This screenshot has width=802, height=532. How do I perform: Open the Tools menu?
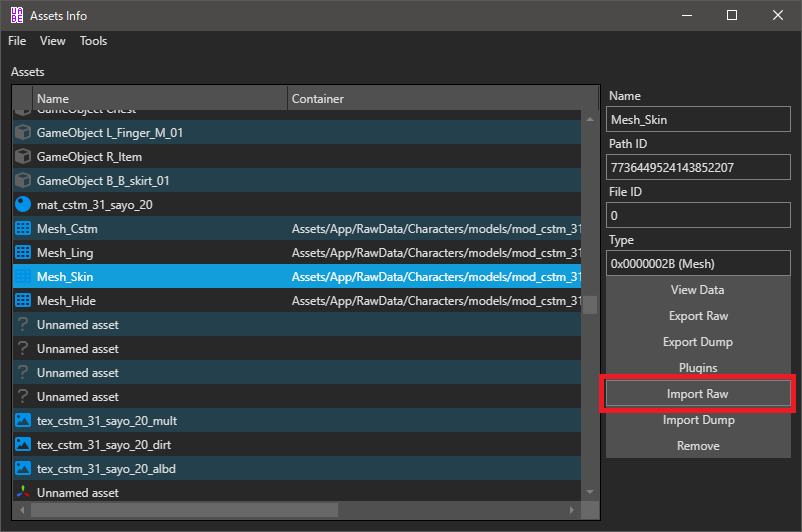click(x=93, y=41)
